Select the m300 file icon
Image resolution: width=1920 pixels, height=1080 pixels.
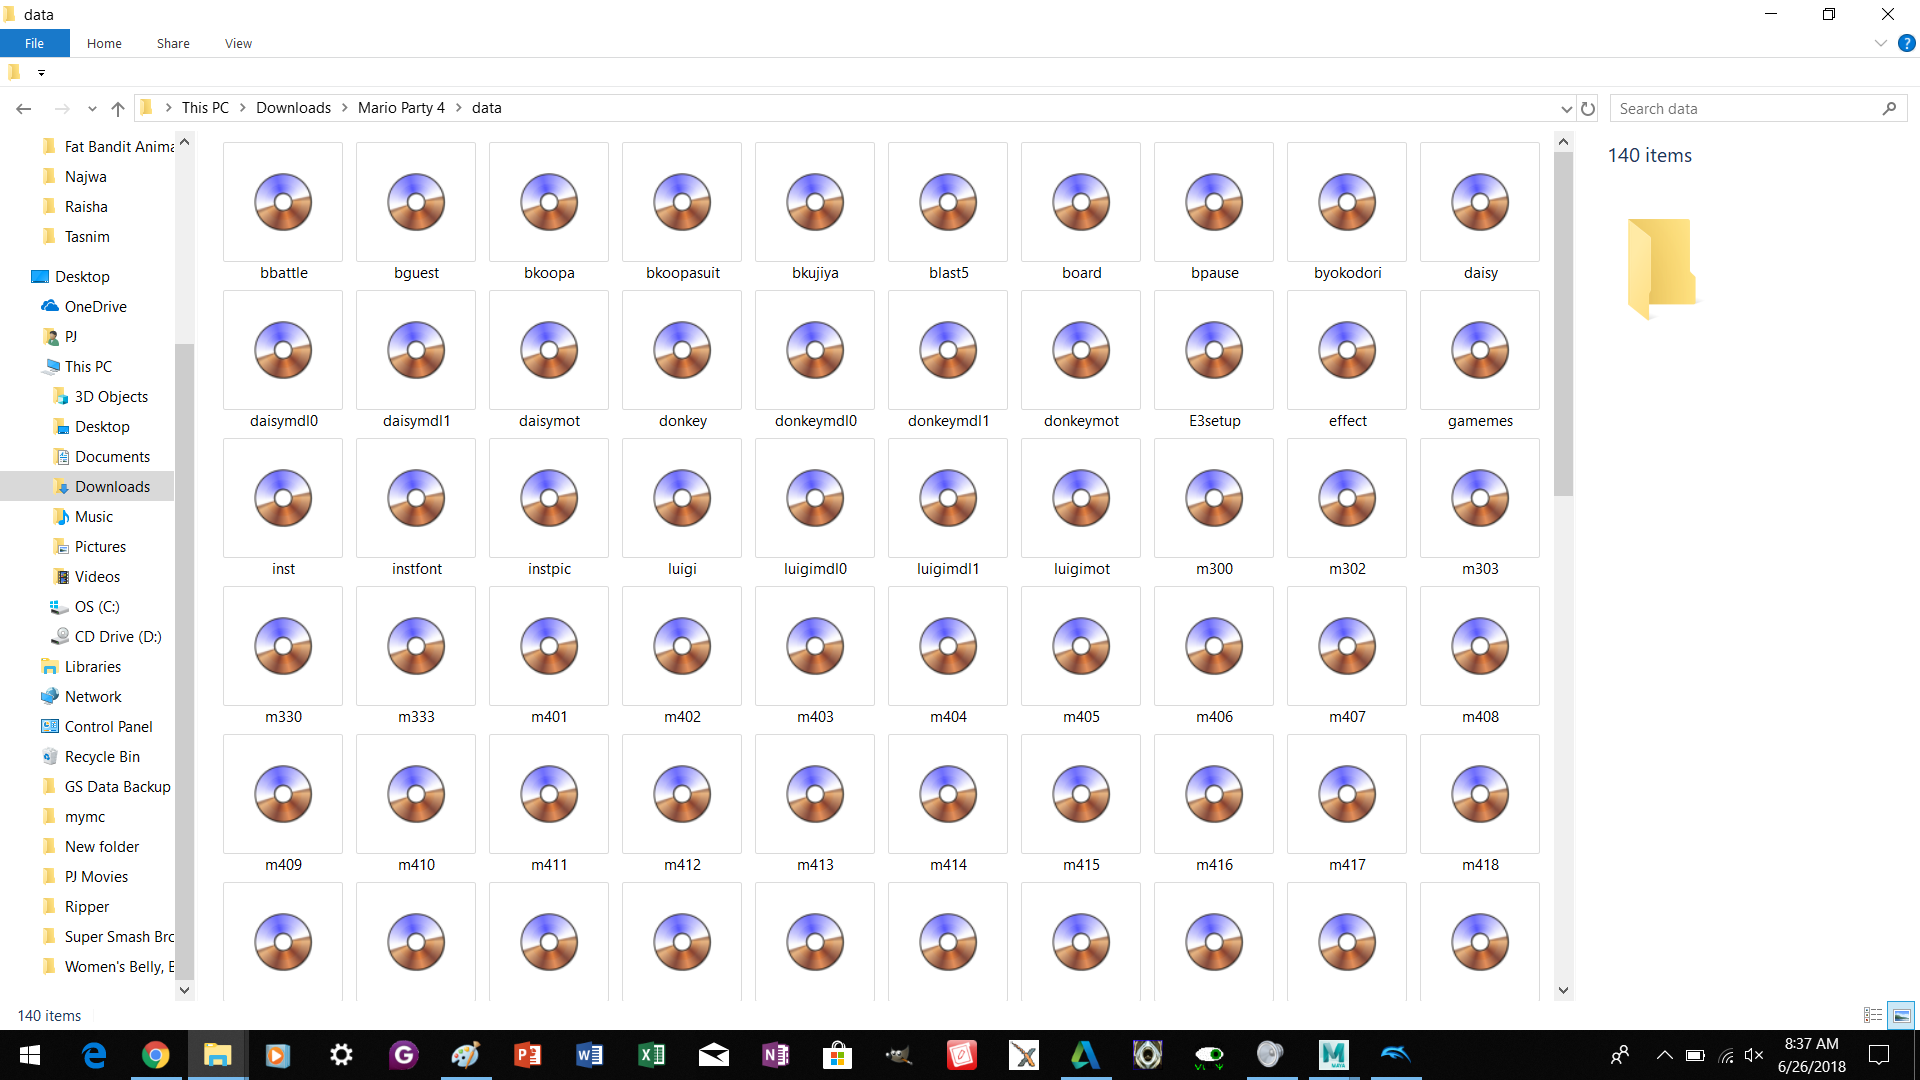click(1214, 499)
